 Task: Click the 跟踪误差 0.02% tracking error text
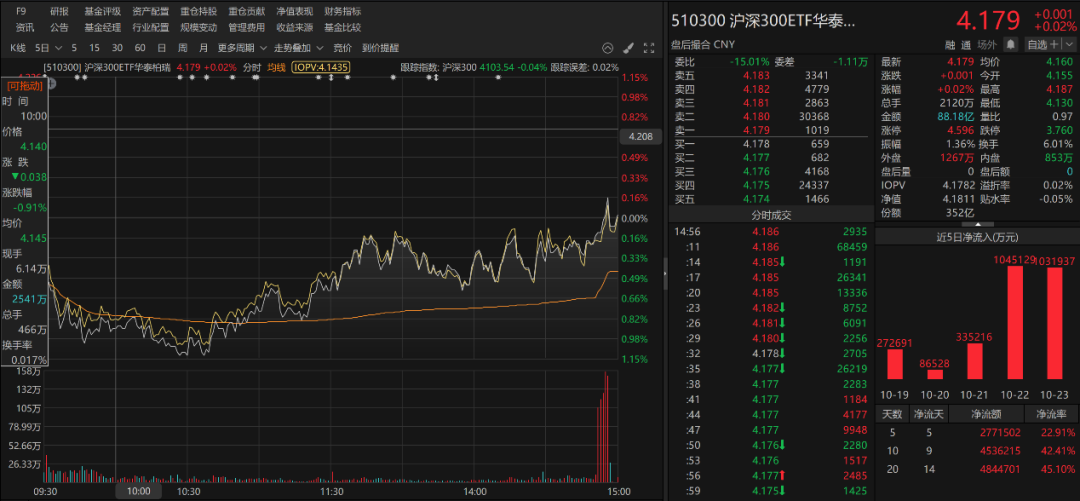(x=584, y=68)
